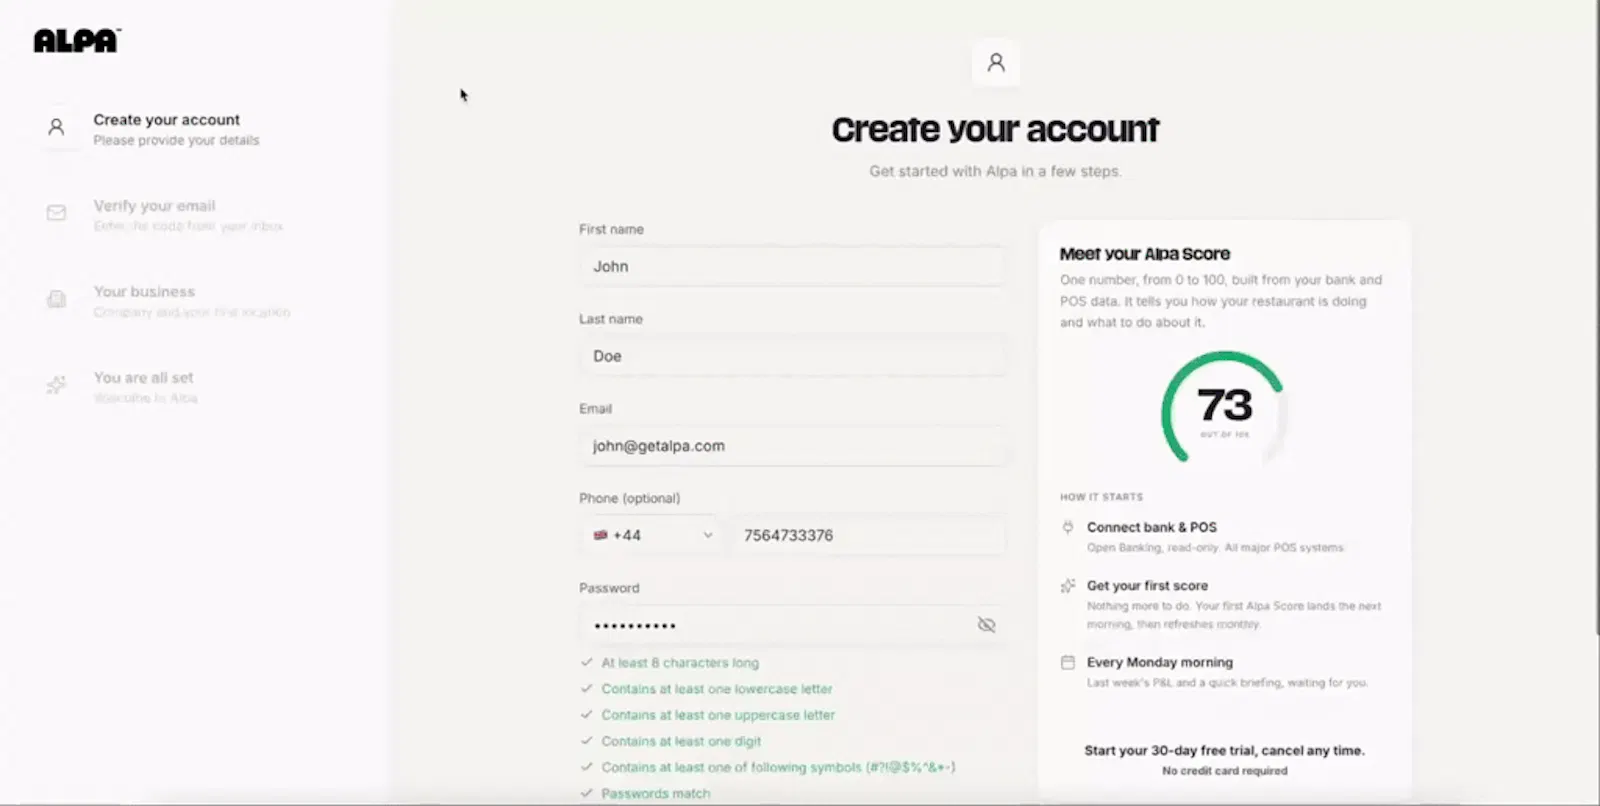Click checkmark beside Contains at least one lowercase letter
The width and height of the screenshot is (1600, 806).
pyautogui.click(x=586, y=688)
